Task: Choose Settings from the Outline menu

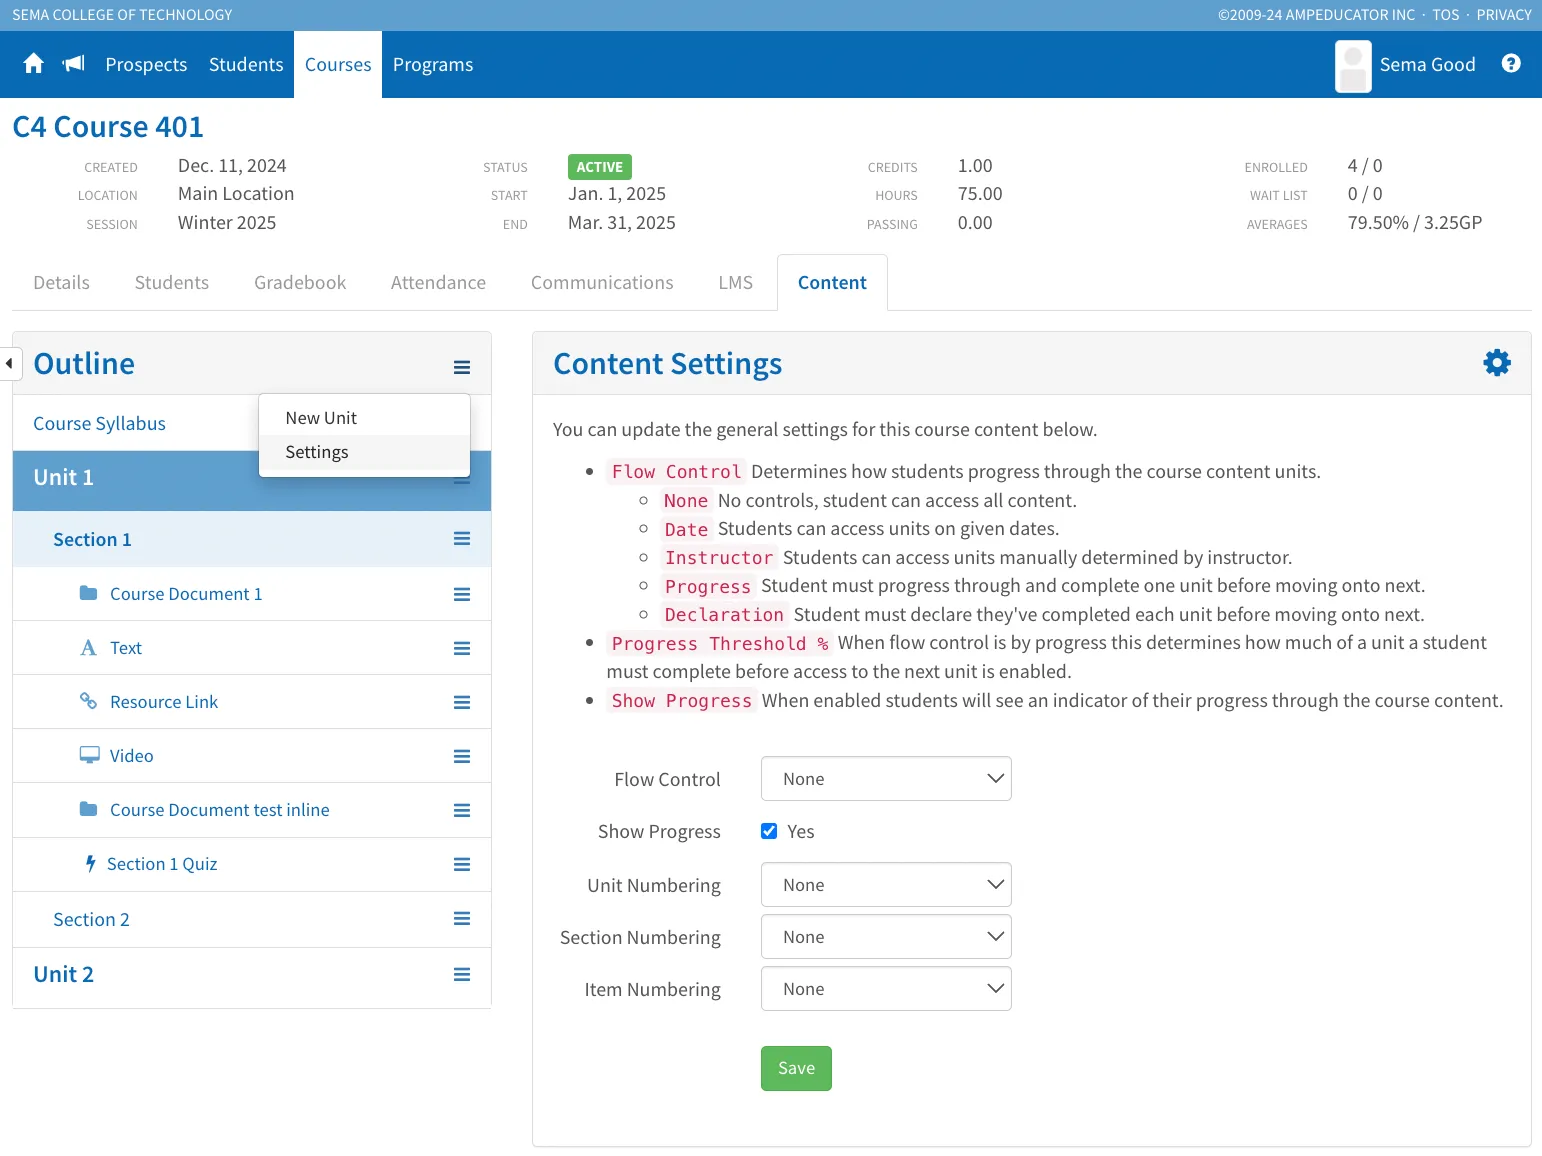Action: coord(364,452)
